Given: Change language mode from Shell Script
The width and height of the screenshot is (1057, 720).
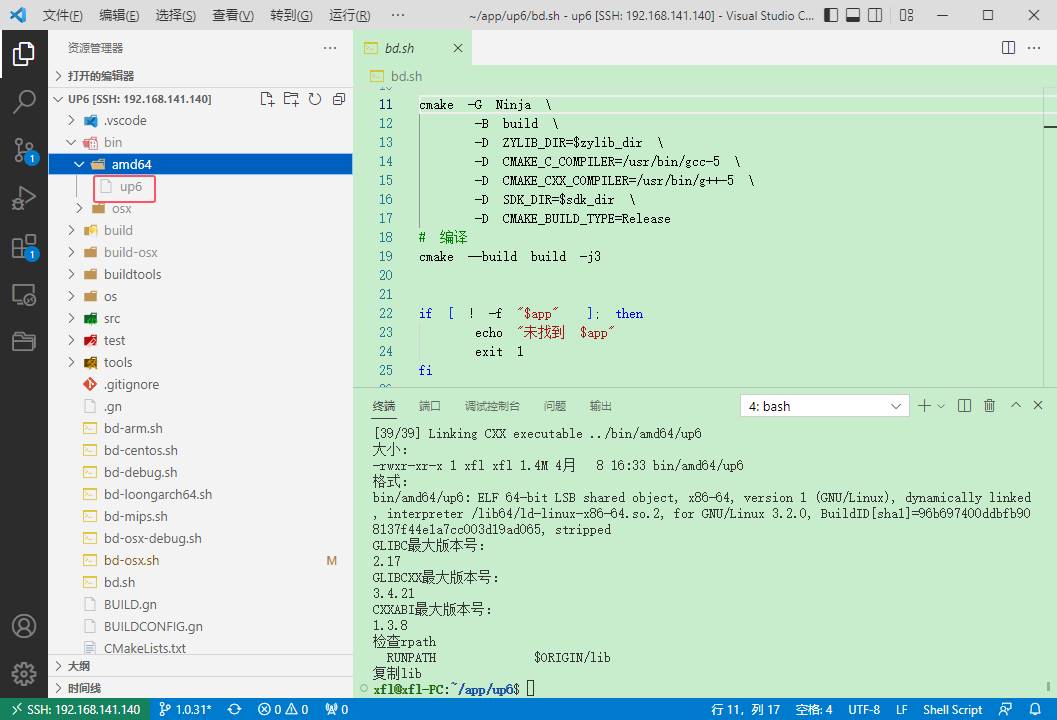Looking at the screenshot, I should click(x=952, y=709).
